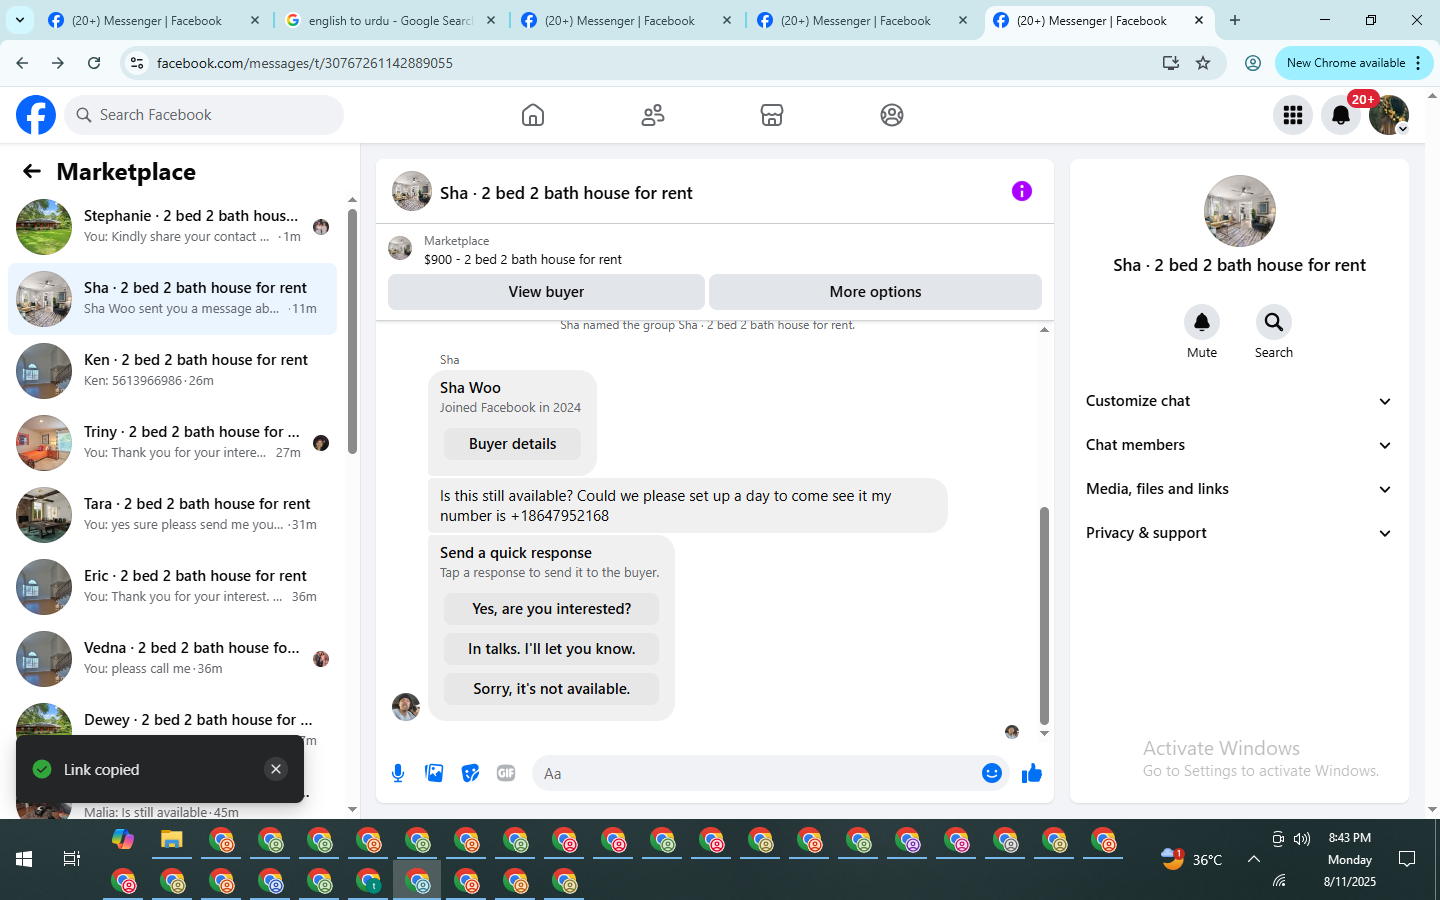The height and width of the screenshot is (900, 1440).
Task: Send a thumbs-up like
Action: (x=1032, y=773)
